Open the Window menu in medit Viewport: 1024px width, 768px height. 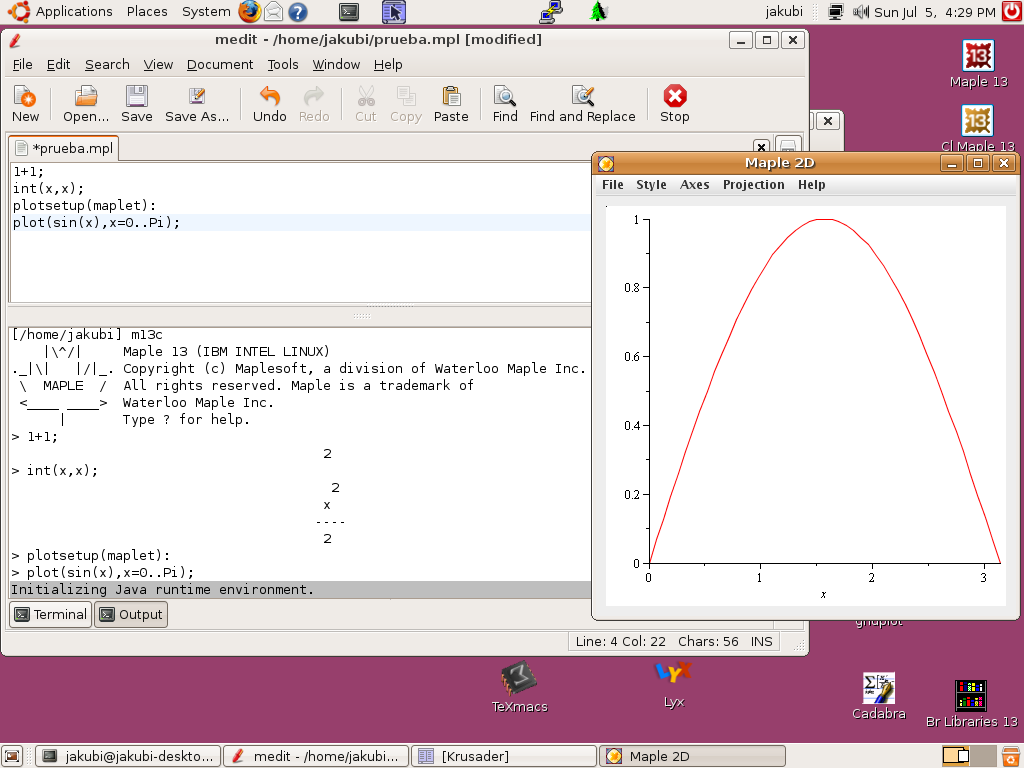(x=336, y=65)
